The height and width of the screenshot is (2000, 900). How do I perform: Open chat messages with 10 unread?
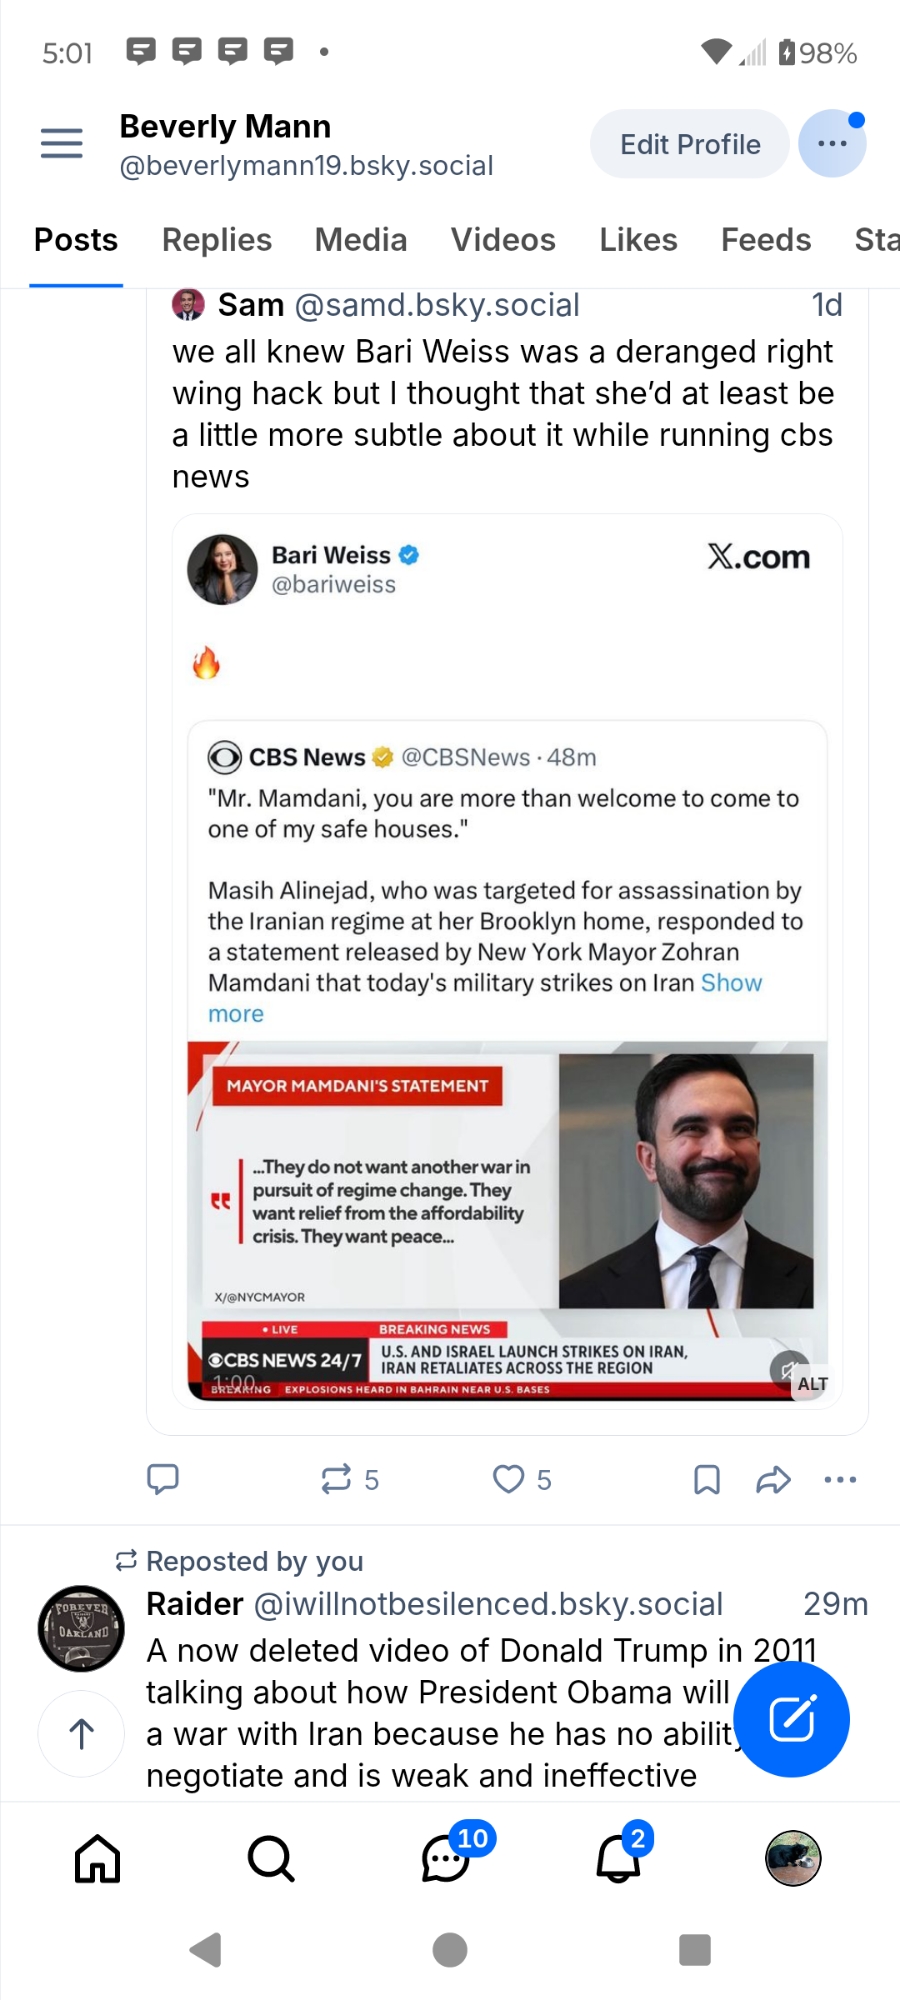446,1859
